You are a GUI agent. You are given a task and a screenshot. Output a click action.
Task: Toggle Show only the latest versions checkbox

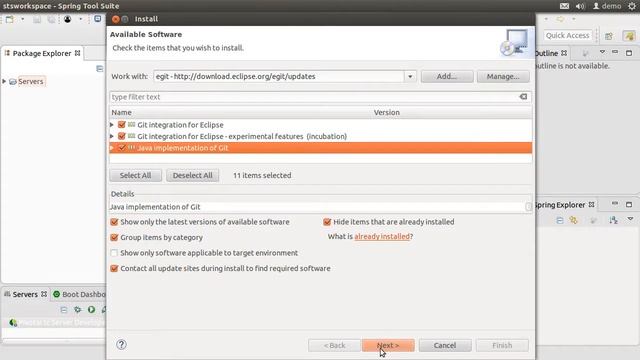pos(114,222)
